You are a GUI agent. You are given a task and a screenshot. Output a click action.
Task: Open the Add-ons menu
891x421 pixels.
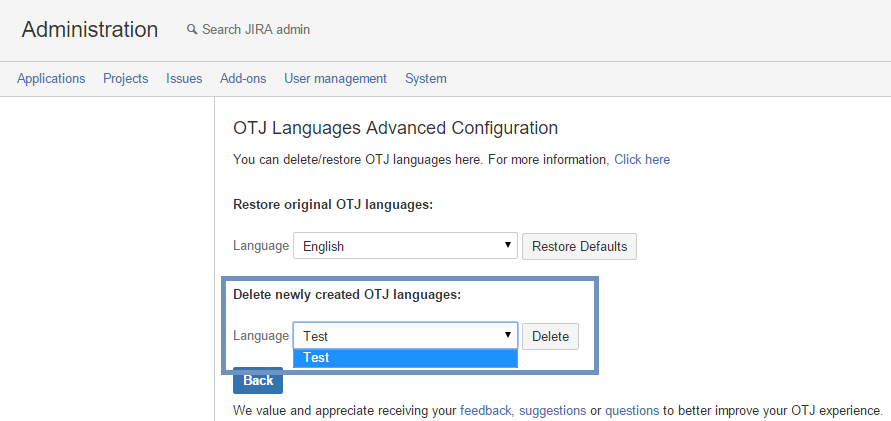(x=243, y=78)
